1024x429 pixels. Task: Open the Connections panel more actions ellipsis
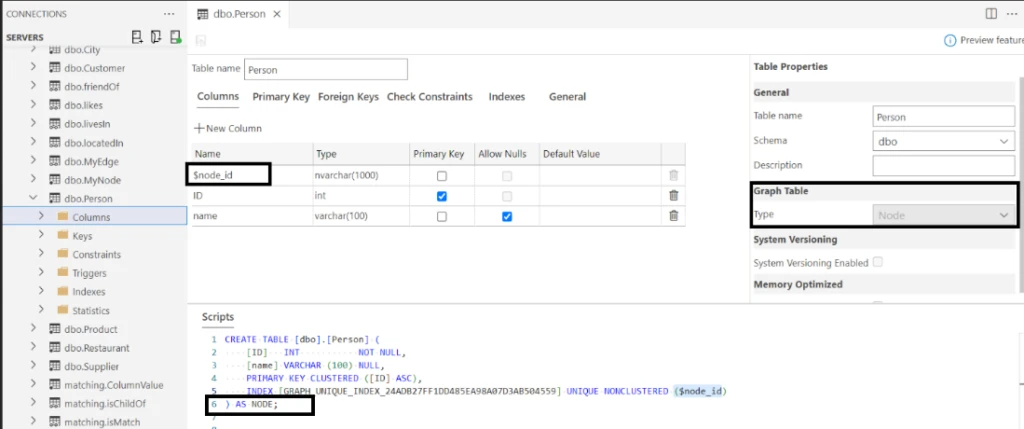tap(169, 14)
